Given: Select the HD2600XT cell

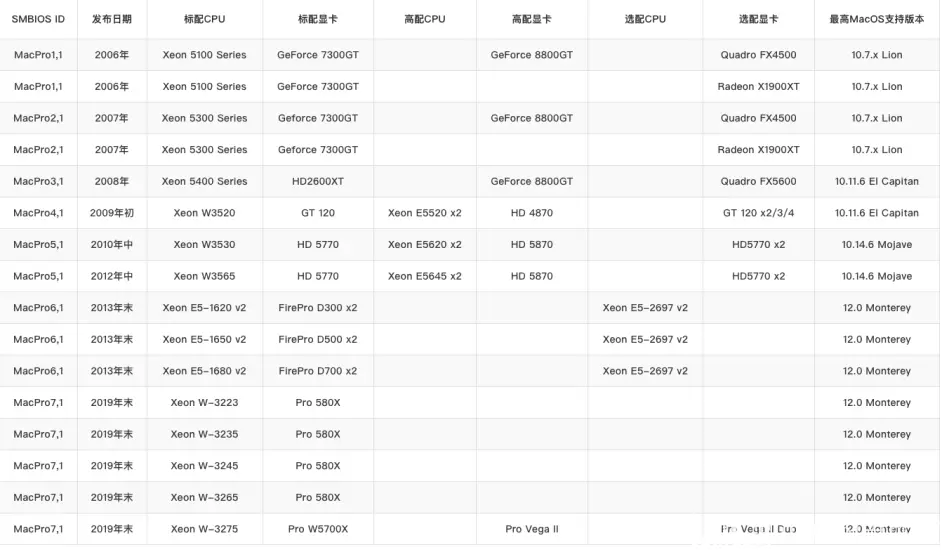Looking at the screenshot, I should 318,182.
